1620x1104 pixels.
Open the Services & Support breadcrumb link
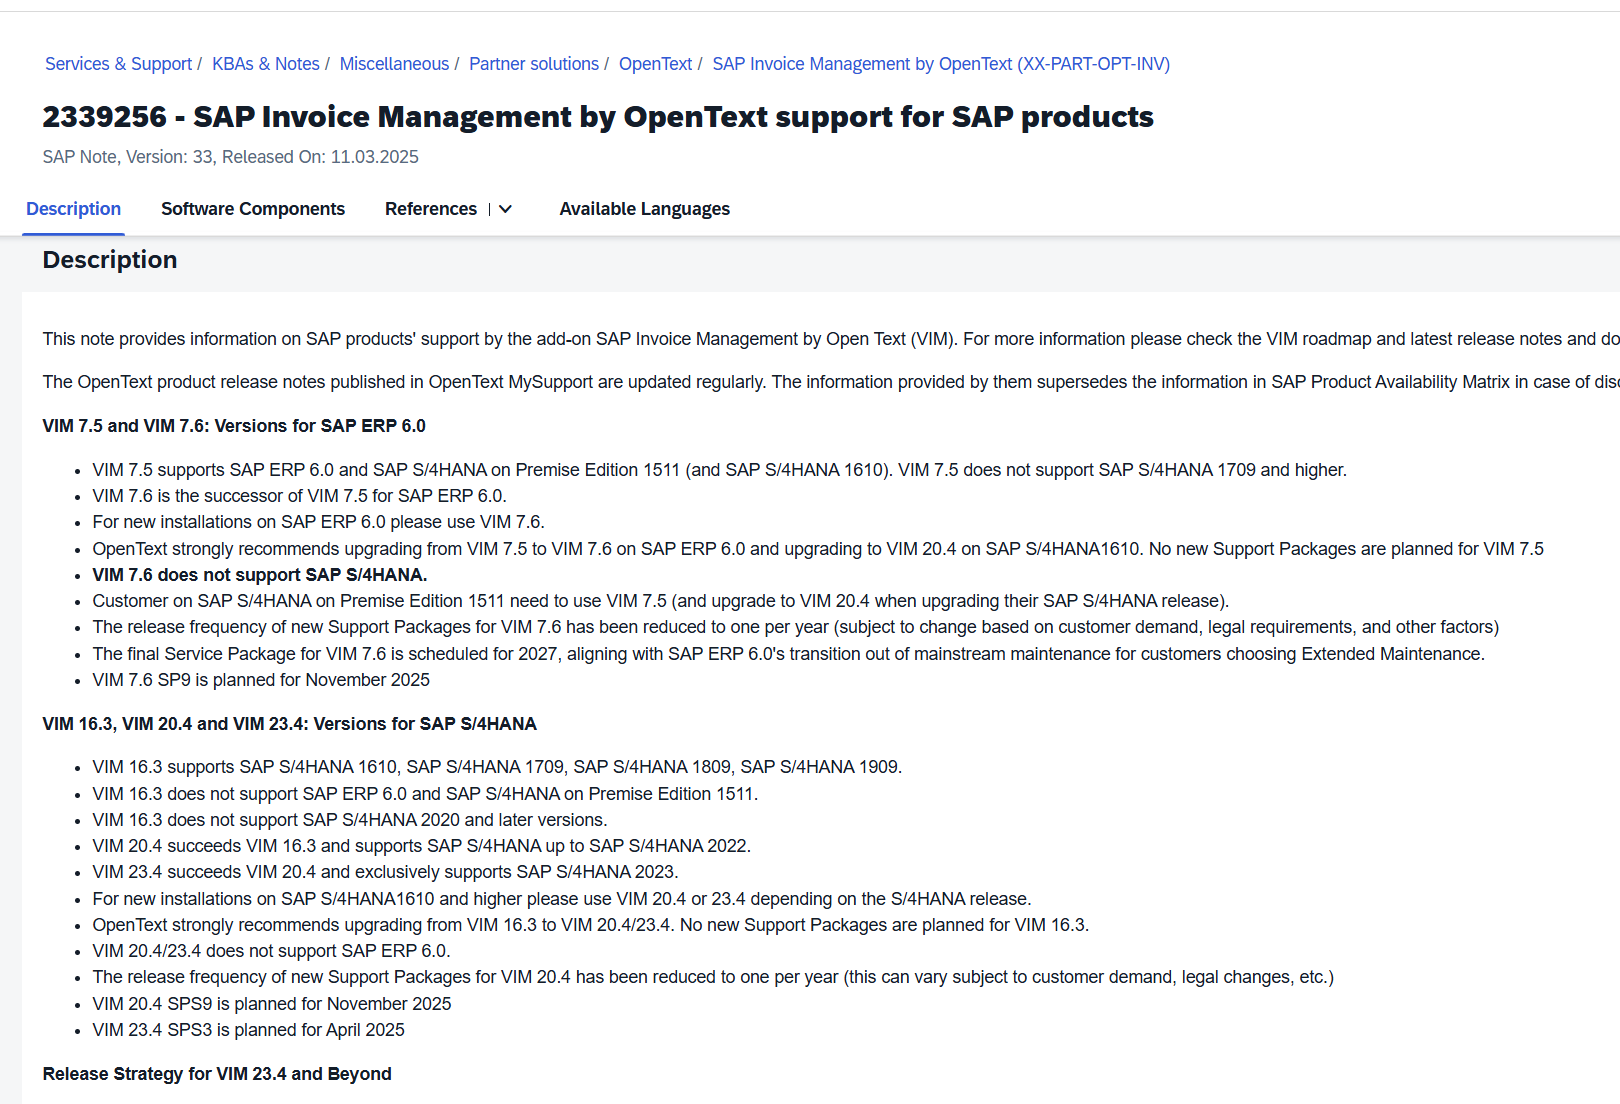tap(118, 64)
